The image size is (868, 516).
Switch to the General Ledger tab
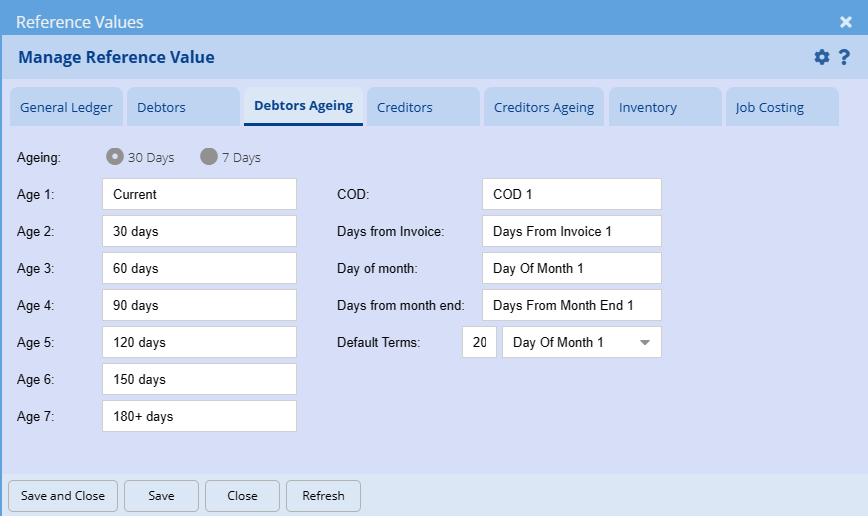pyautogui.click(x=66, y=107)
